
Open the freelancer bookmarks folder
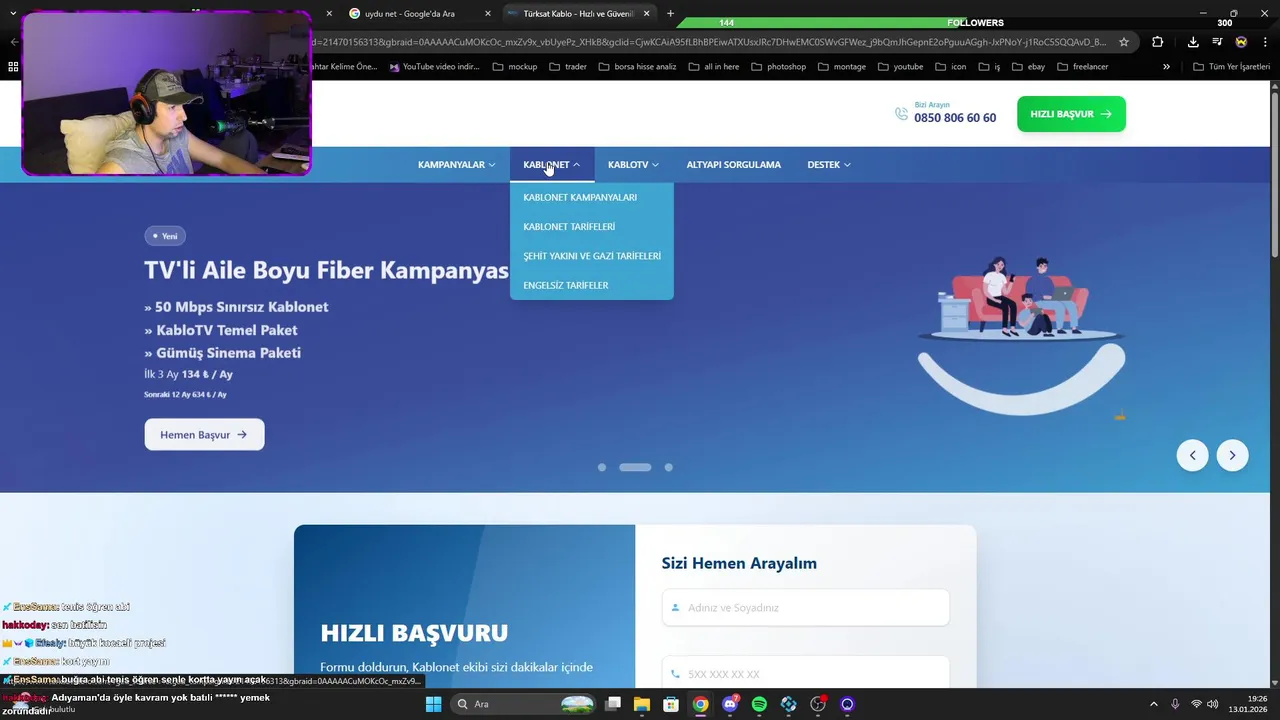[x=1082, y=67]
